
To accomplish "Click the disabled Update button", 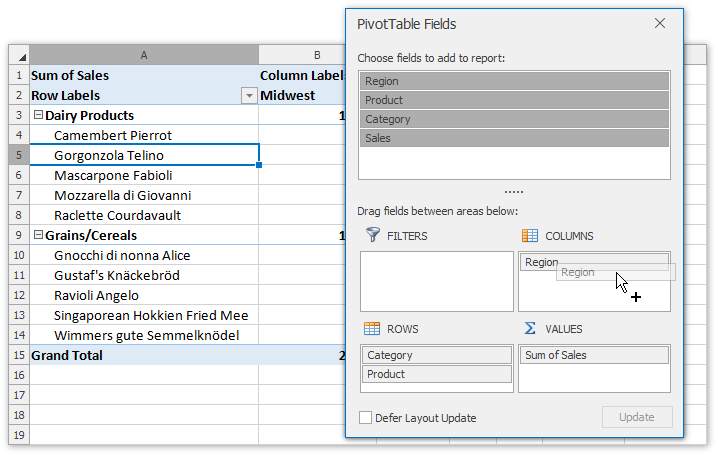I will [637, 417].
